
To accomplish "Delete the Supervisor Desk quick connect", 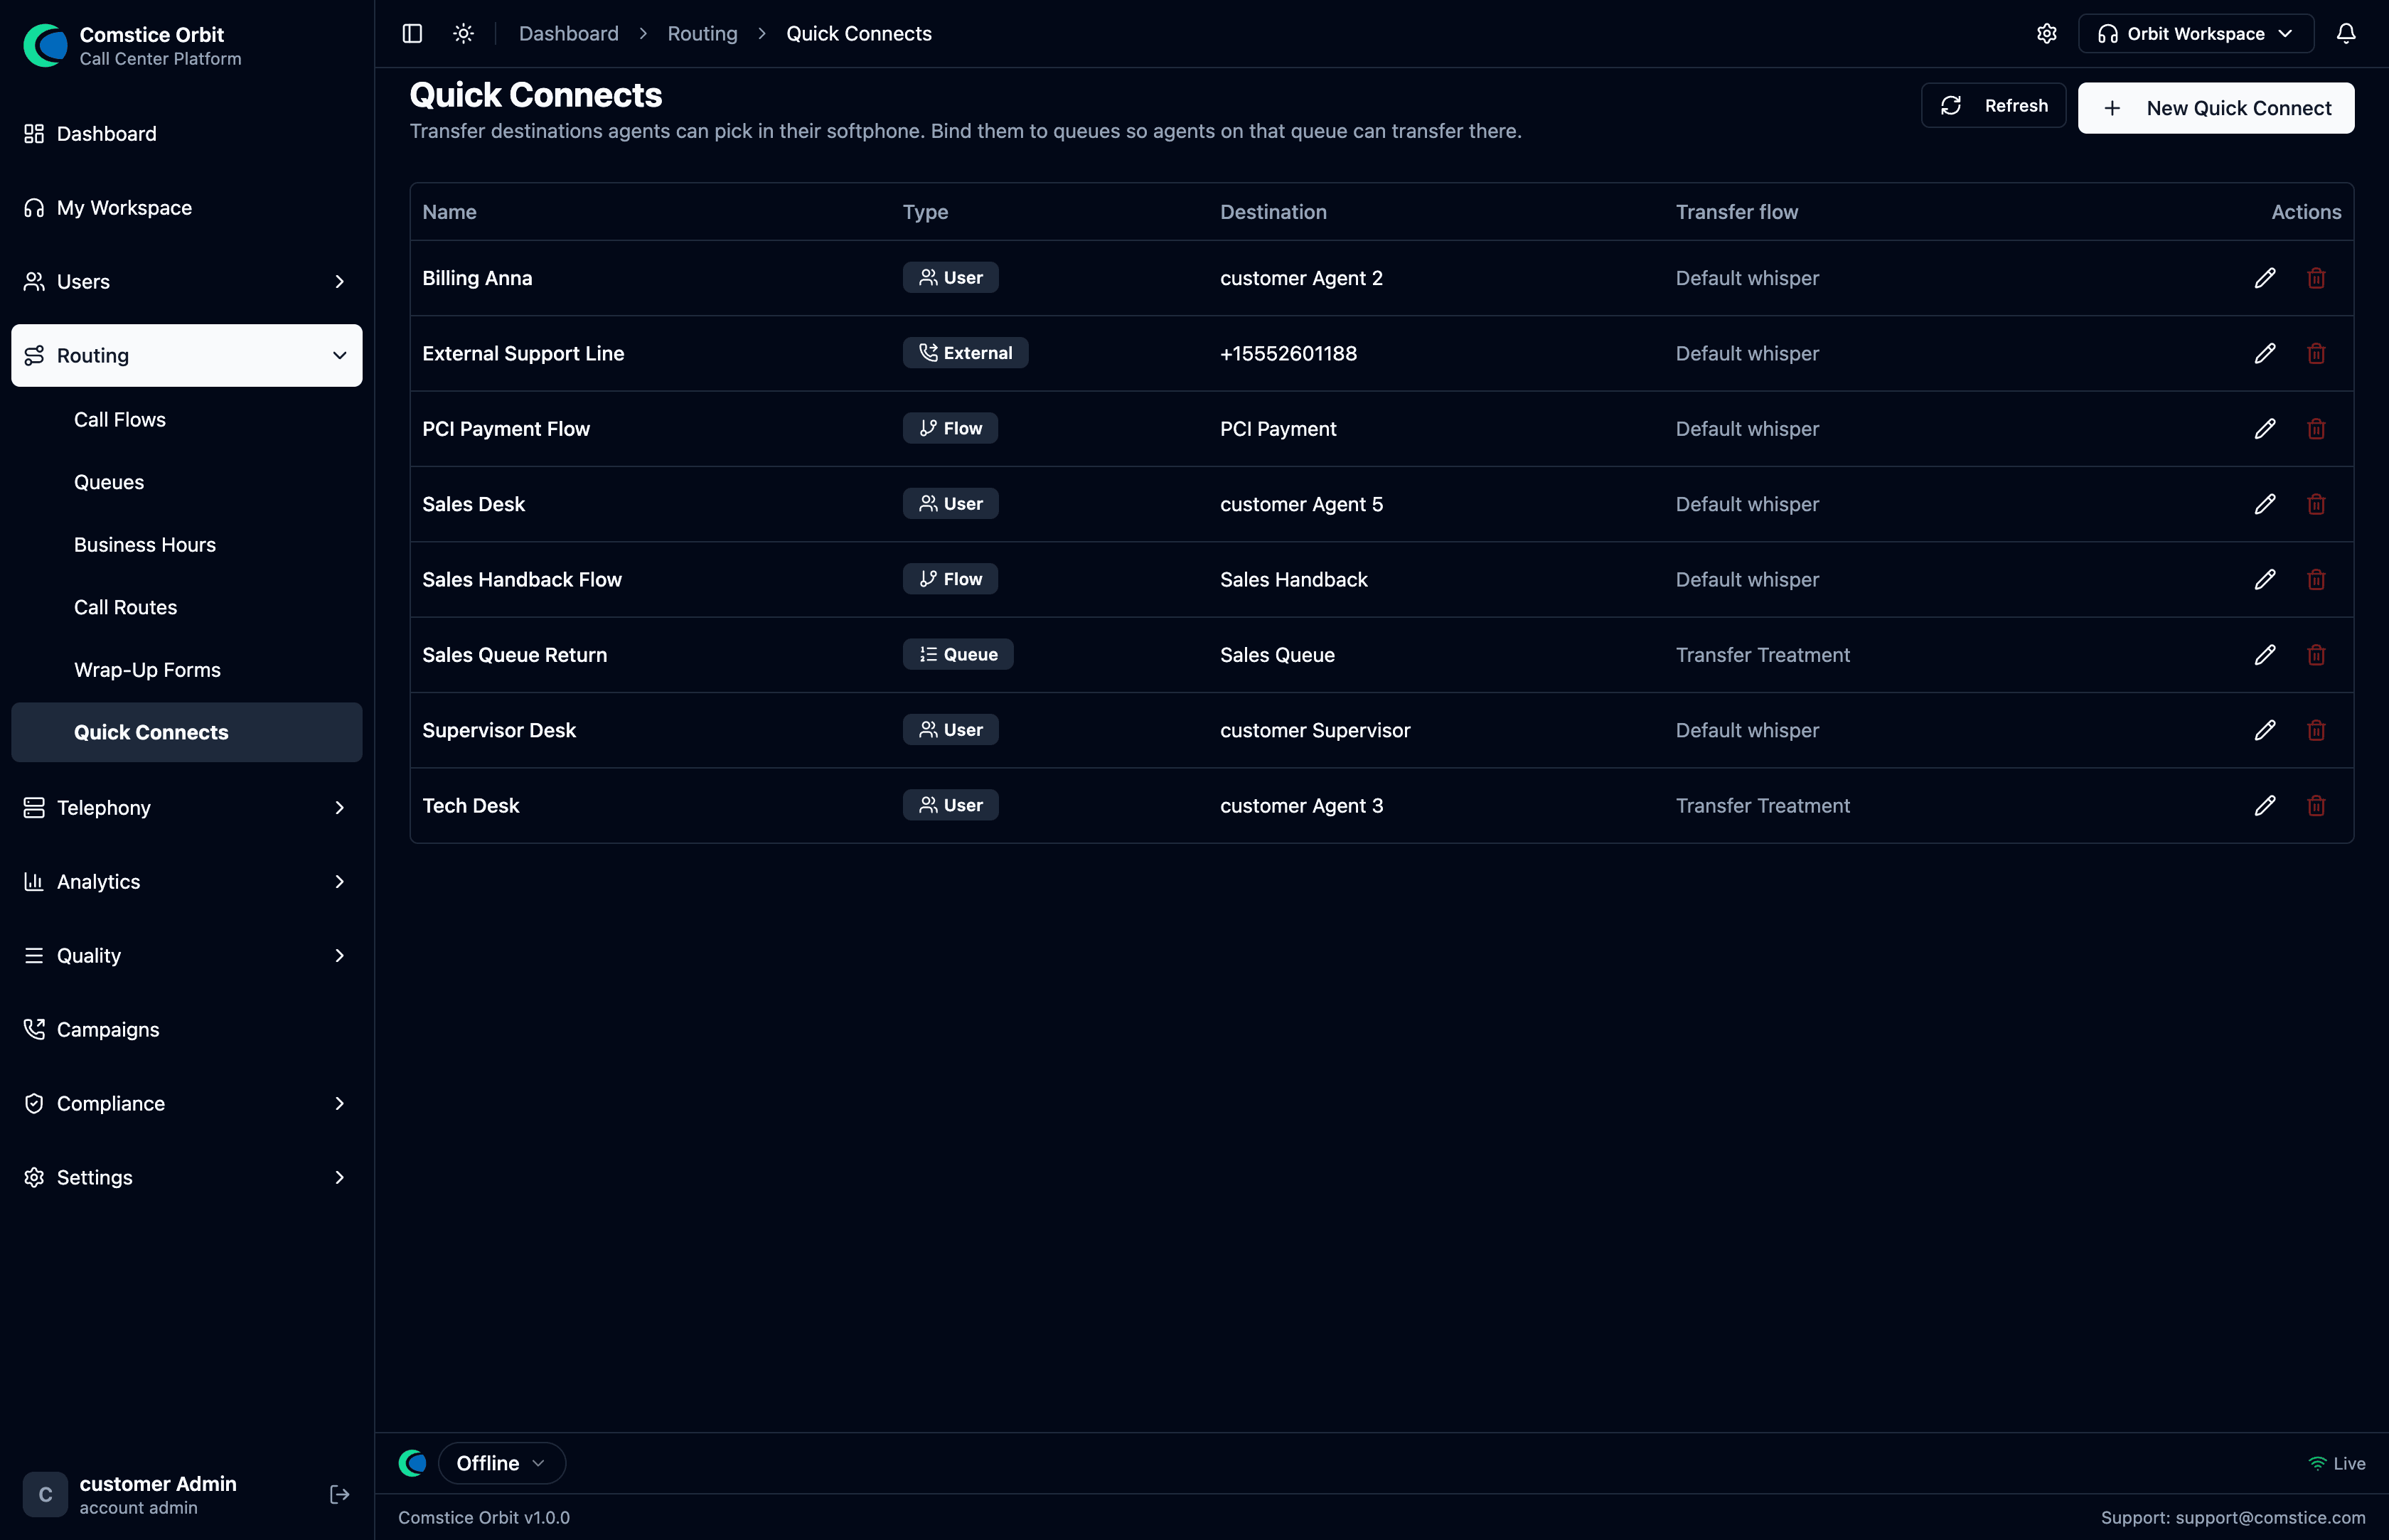I will click(x=2316, y=730).
